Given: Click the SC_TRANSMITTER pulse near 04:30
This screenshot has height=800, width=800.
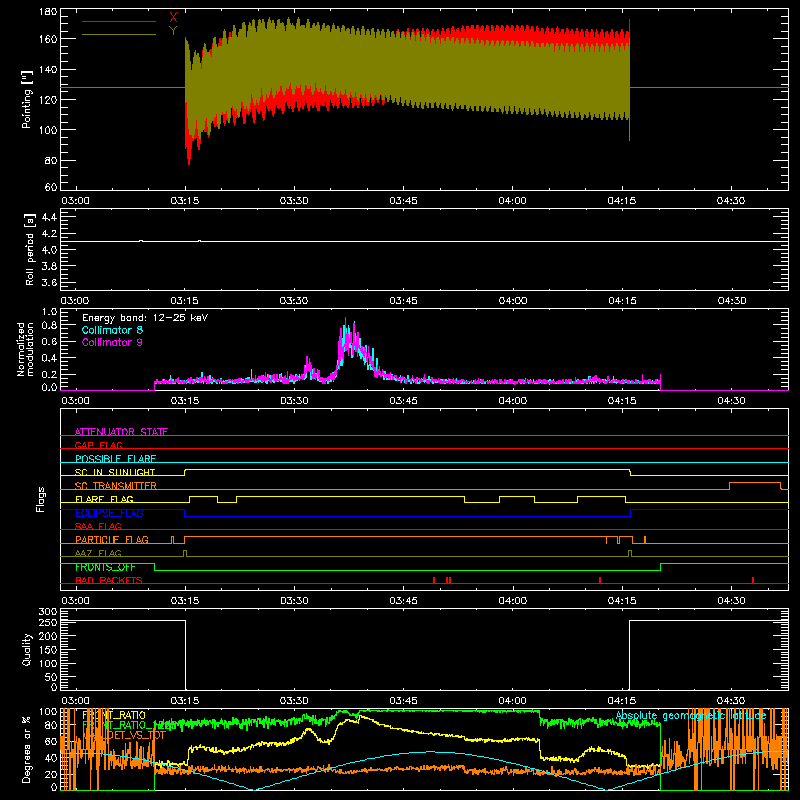Looking at the screenshot, I should [x=755, y=486].
